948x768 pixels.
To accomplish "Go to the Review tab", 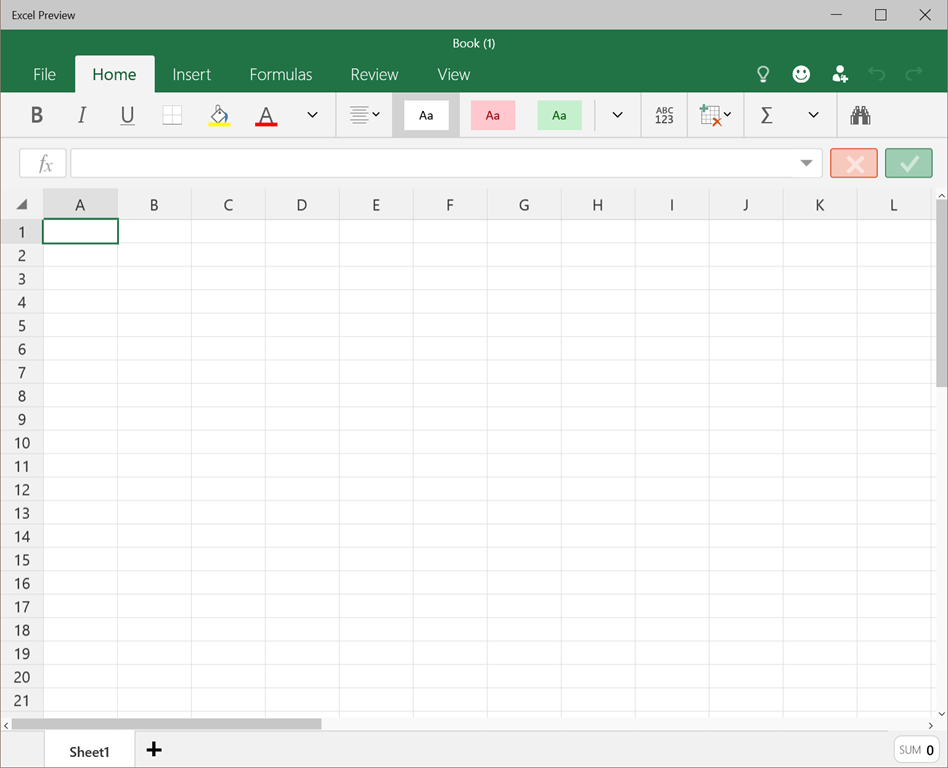I will point(374,74).
